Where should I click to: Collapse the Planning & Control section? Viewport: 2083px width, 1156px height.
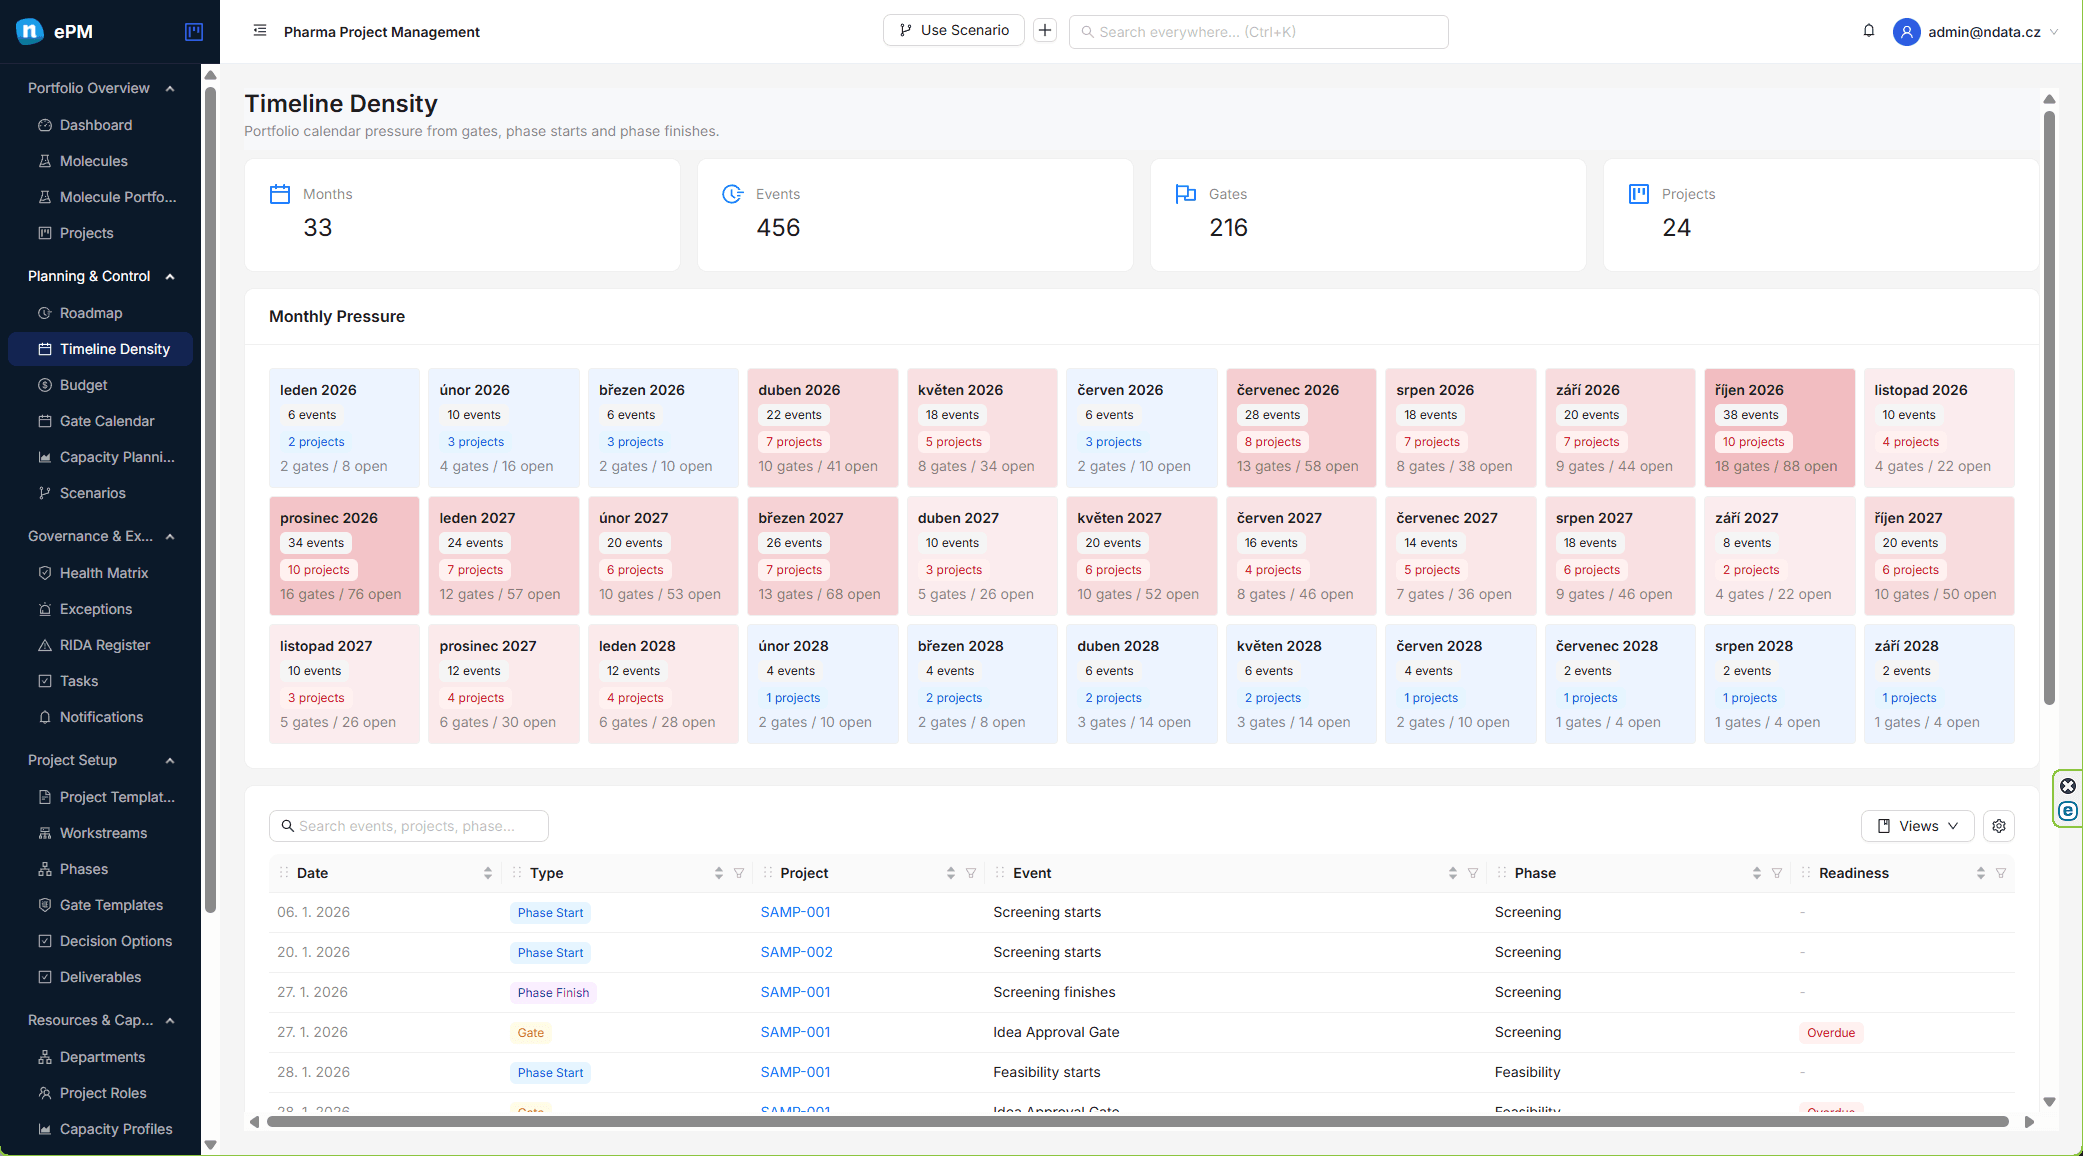pos(170,276)
